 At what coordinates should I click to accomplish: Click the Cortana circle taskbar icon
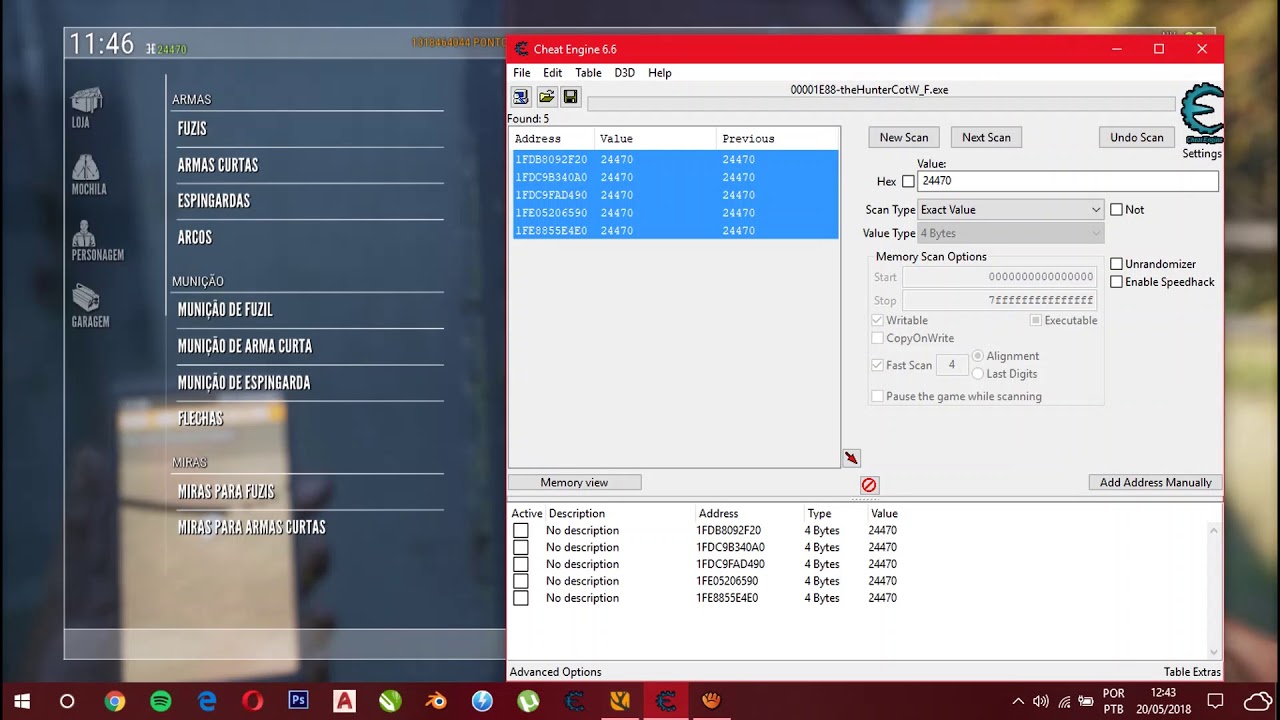[x=67, y=701]
